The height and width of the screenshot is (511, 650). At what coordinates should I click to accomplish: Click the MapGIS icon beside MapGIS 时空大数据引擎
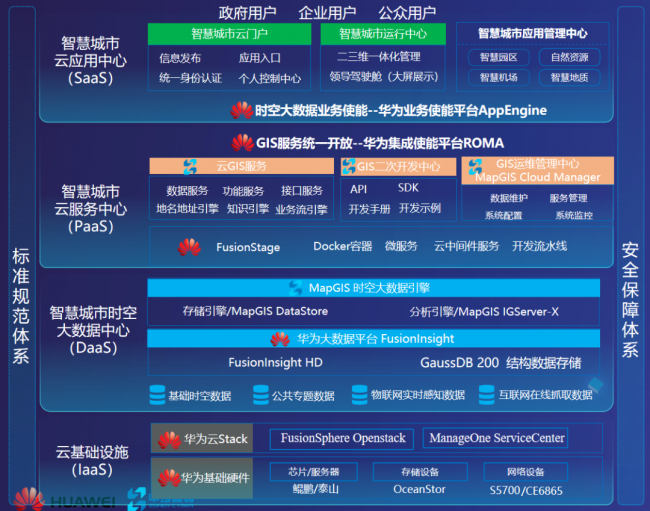(295, 288)
